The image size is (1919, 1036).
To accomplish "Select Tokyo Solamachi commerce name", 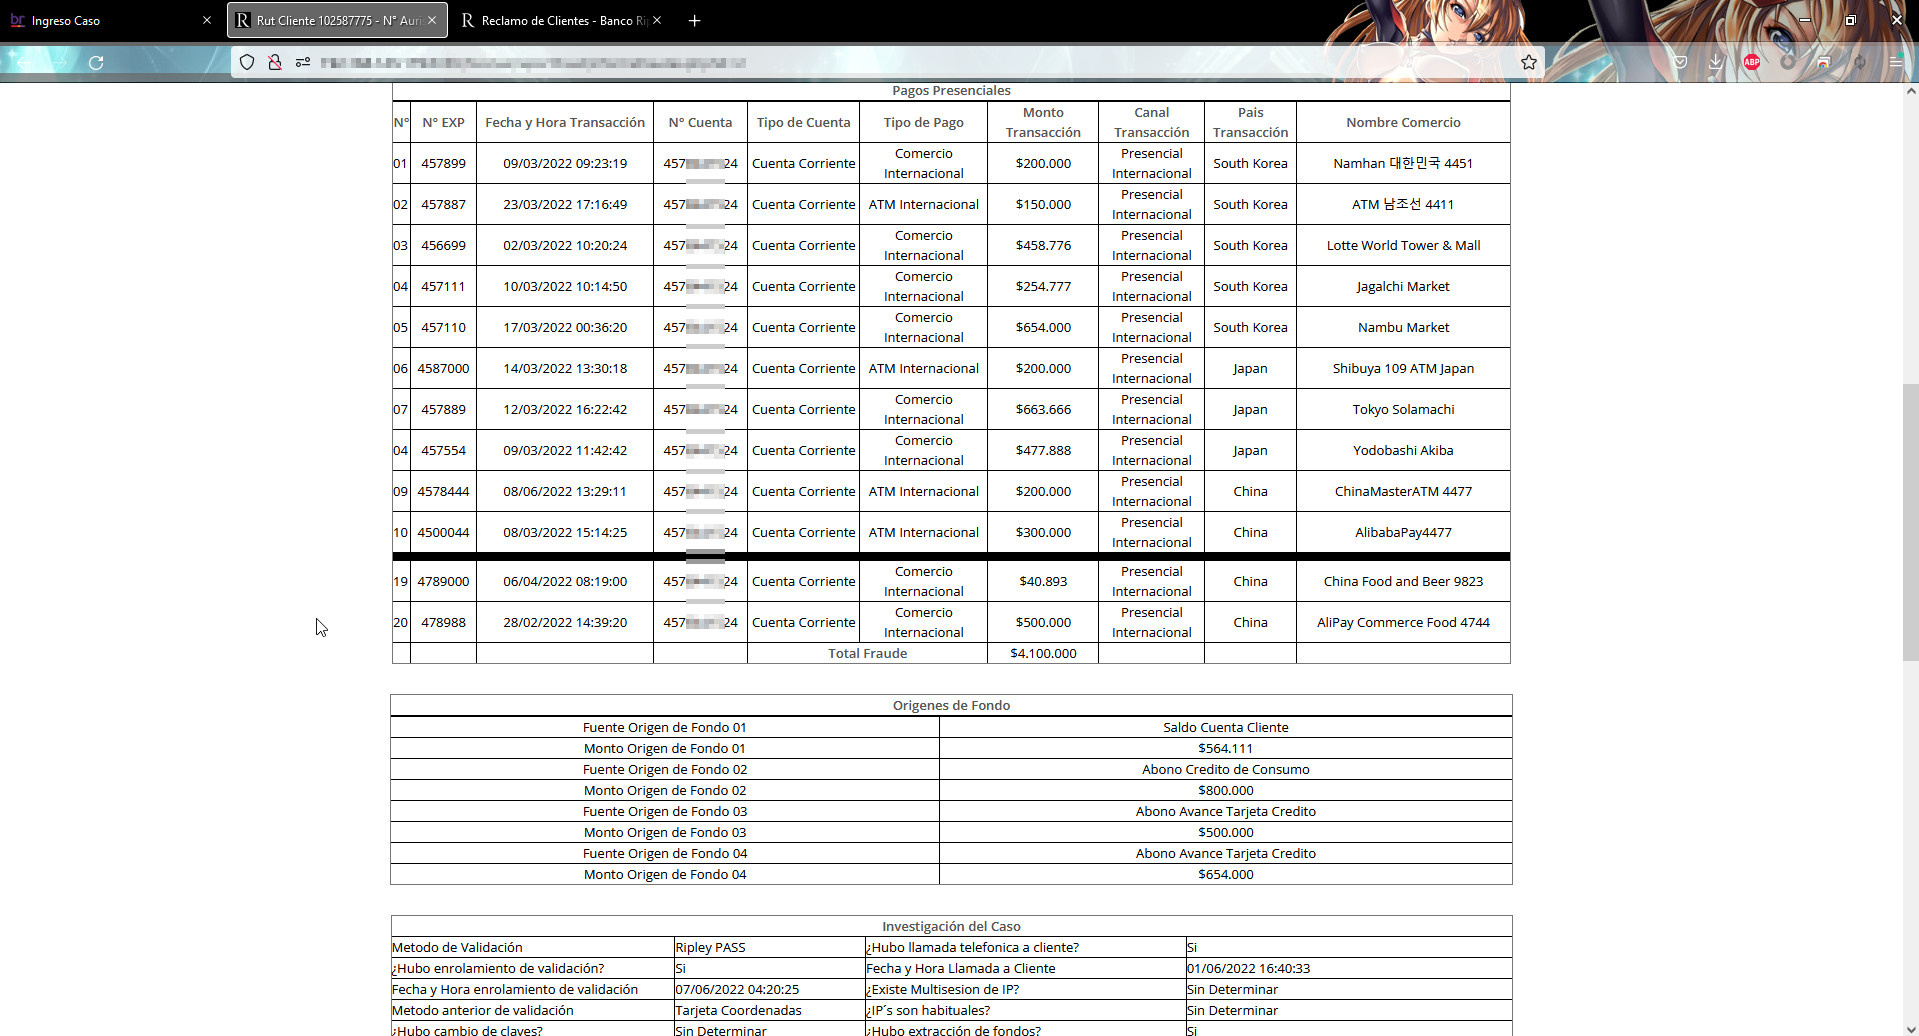I will [1403, 410].
